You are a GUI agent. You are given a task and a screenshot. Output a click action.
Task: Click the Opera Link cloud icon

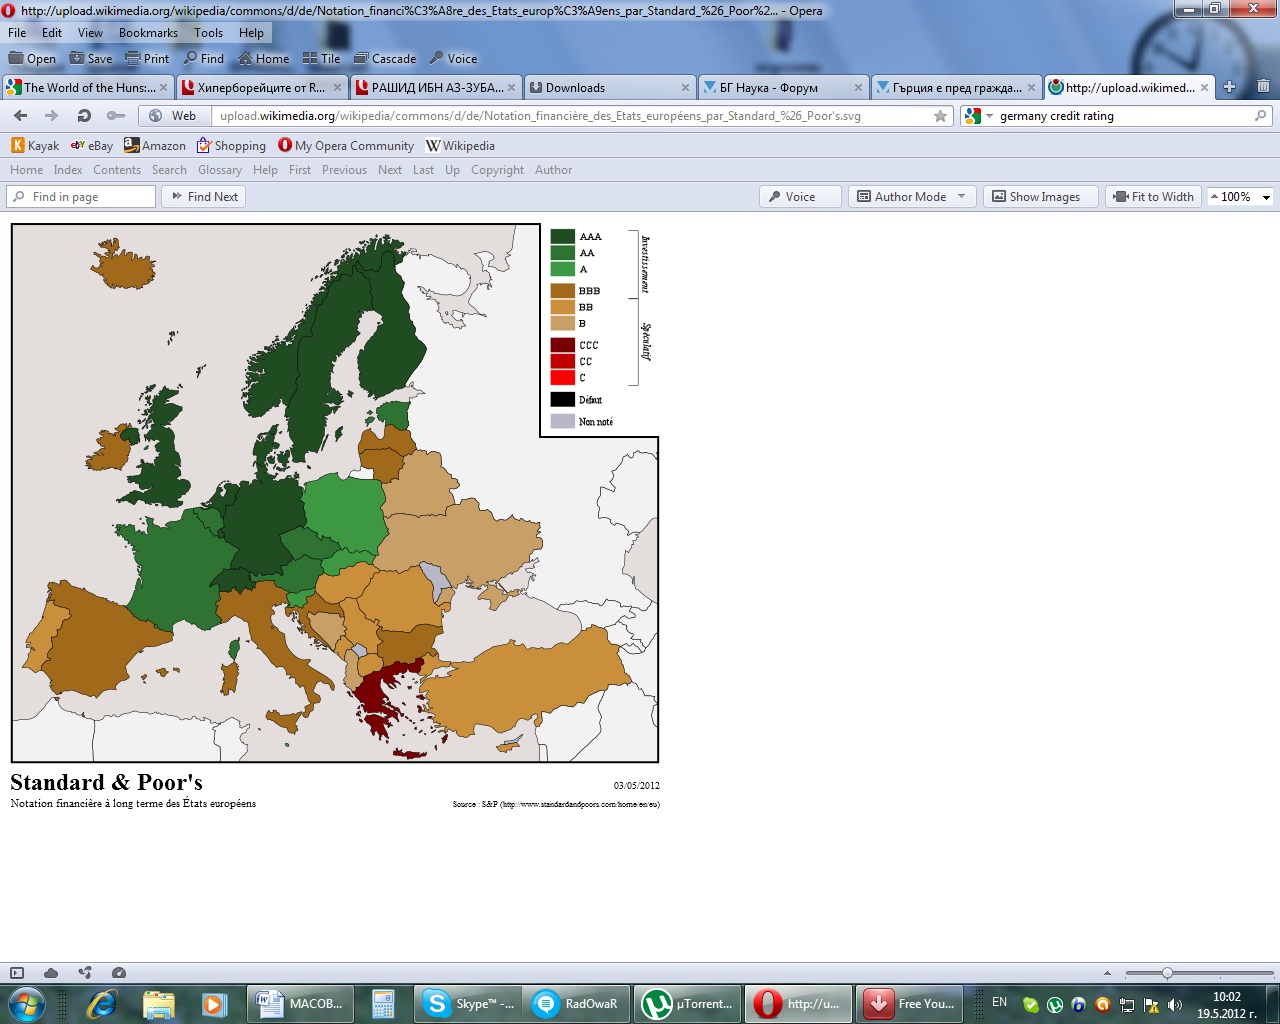click(x=51, y=973)
